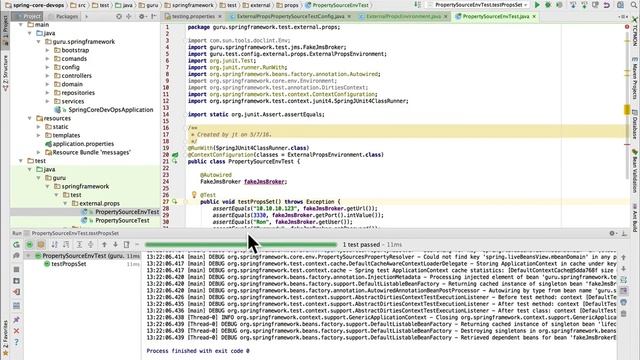Rerun the test in Run panel
This screenshot has width=640, height=360.
pyautogui.click(x=16, y=244)
